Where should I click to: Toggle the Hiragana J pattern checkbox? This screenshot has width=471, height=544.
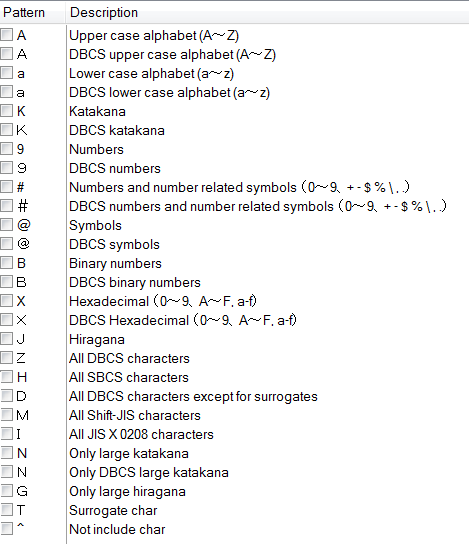[6, 339]
